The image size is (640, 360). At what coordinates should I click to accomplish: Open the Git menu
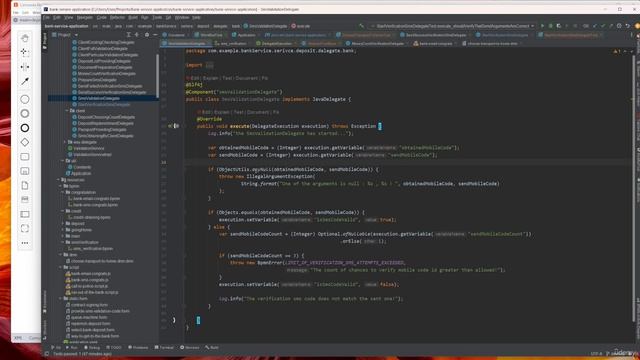coord(168,18)
